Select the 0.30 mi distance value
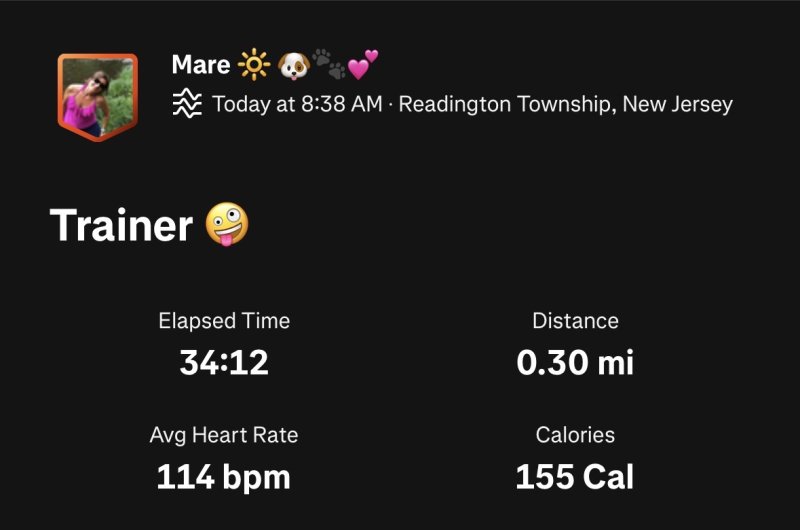This screenshot has width=800, height=530. click(575, 362)
